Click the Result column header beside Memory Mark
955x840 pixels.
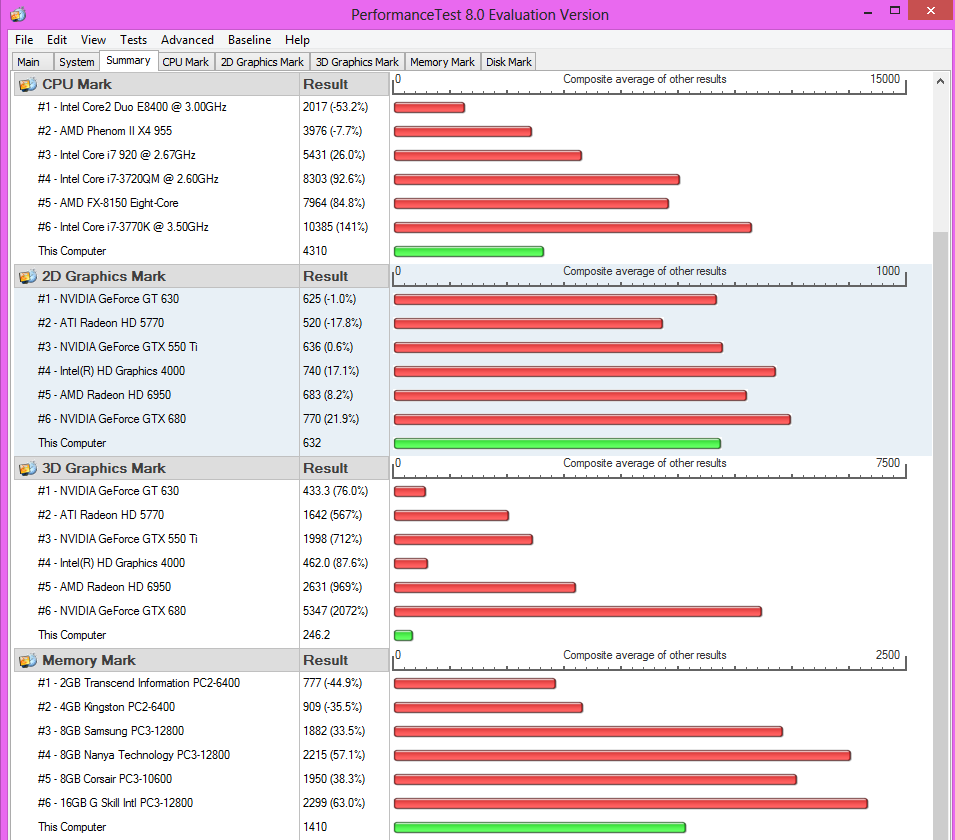(x=344, y=660)
